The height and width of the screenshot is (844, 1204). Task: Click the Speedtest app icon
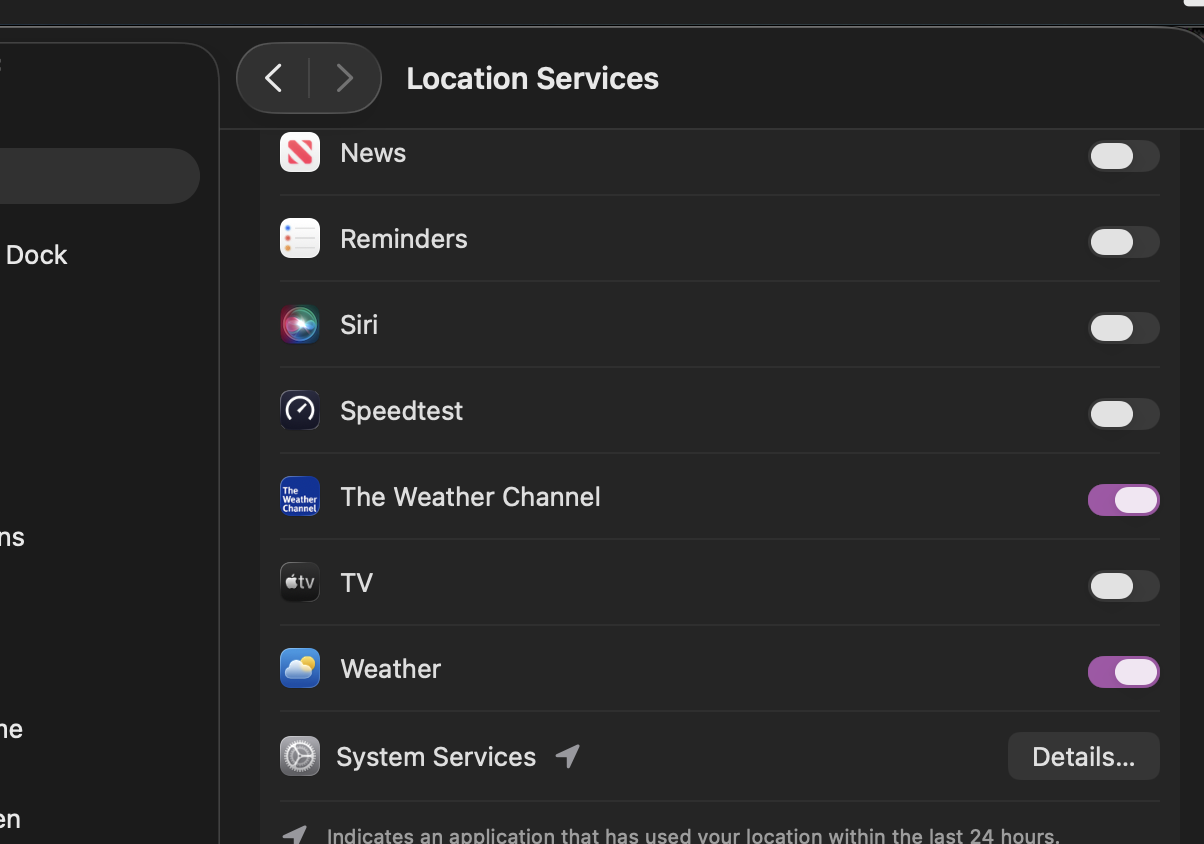300,410
